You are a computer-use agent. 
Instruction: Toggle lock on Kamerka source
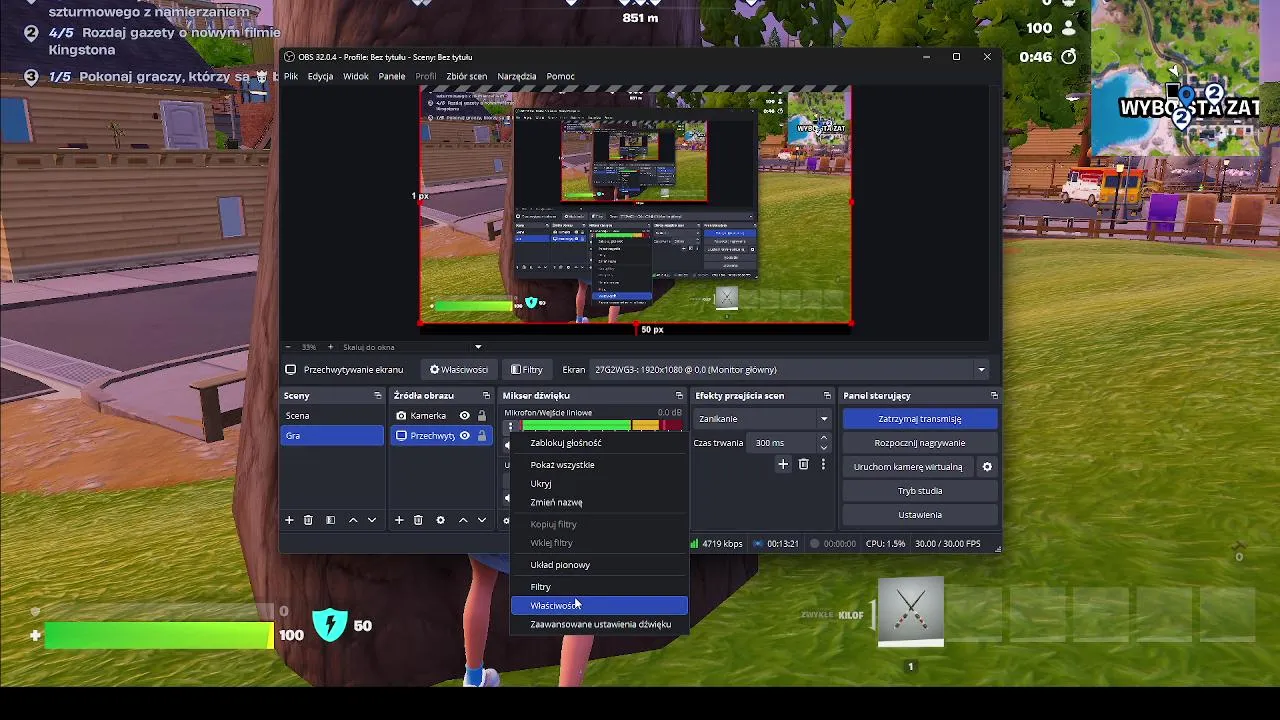tap(481, 416)
